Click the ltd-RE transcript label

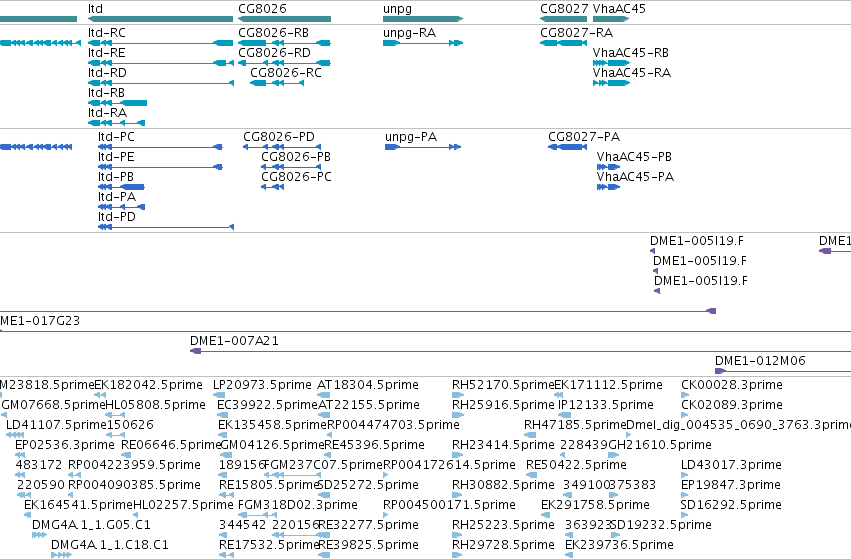pyautogui.click(x=106, y=53)
